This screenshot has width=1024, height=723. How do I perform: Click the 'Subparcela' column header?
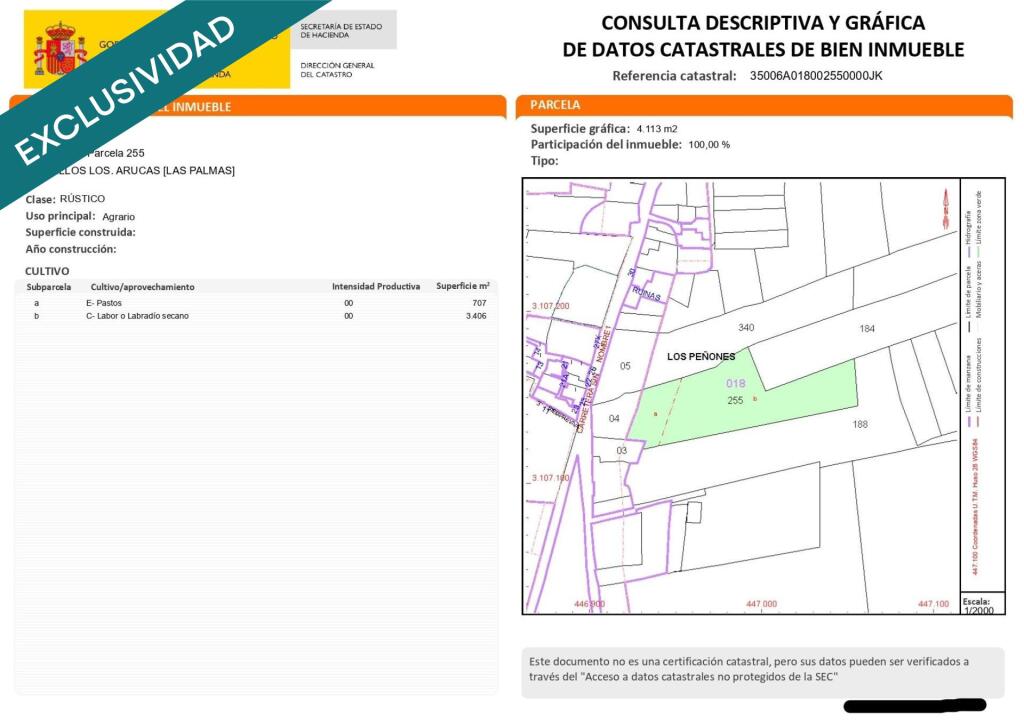[x=48, y=287]
